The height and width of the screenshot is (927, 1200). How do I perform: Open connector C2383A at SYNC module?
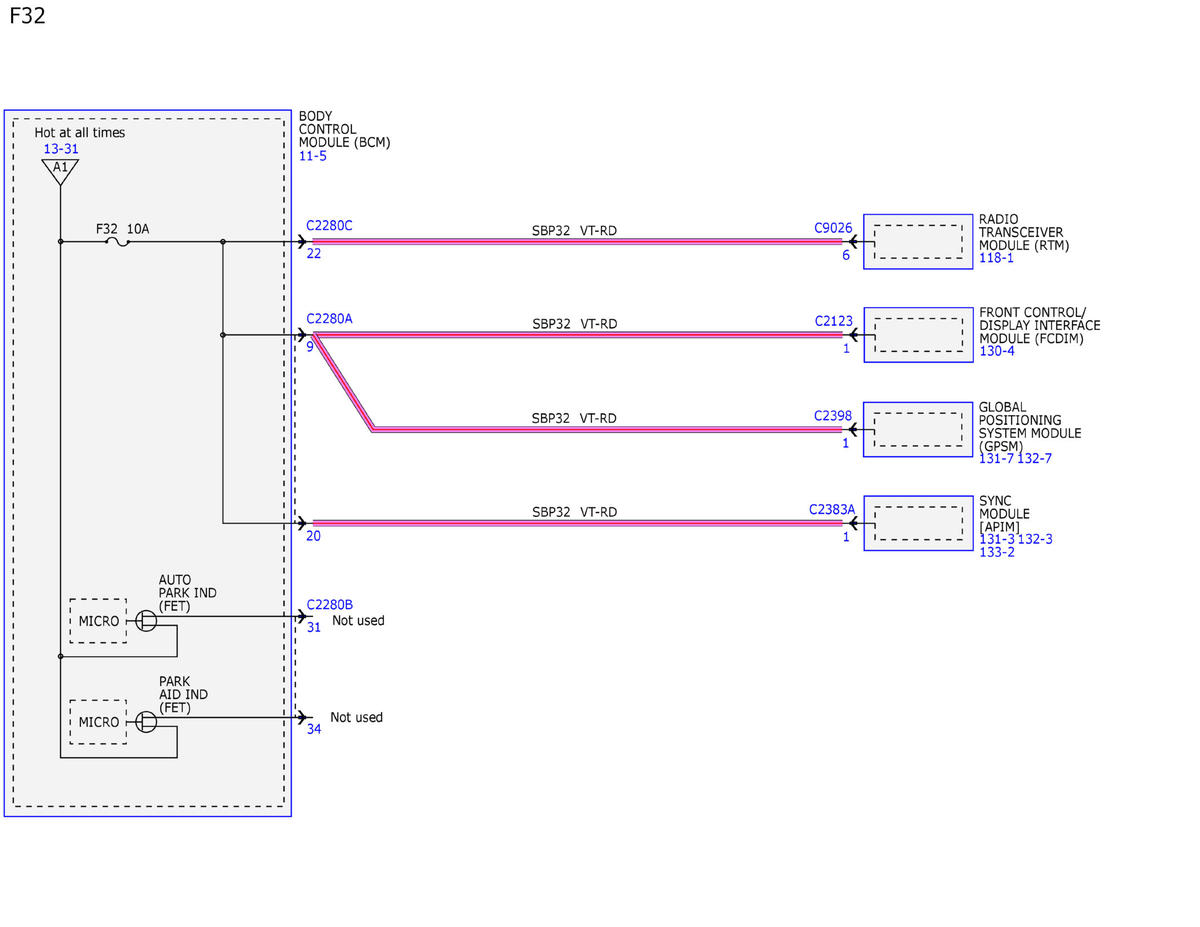click(x=832, y=509)
